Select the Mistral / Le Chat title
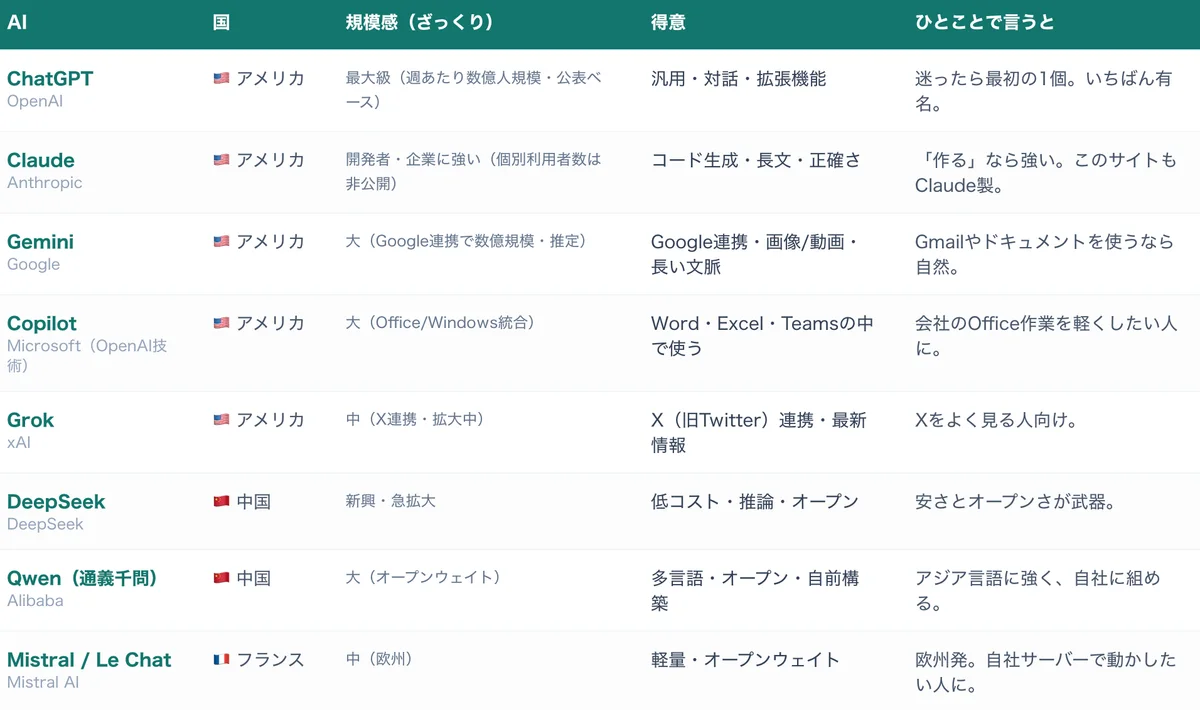This screenshot has height=710, width=1200. click(x=89, y=660)
